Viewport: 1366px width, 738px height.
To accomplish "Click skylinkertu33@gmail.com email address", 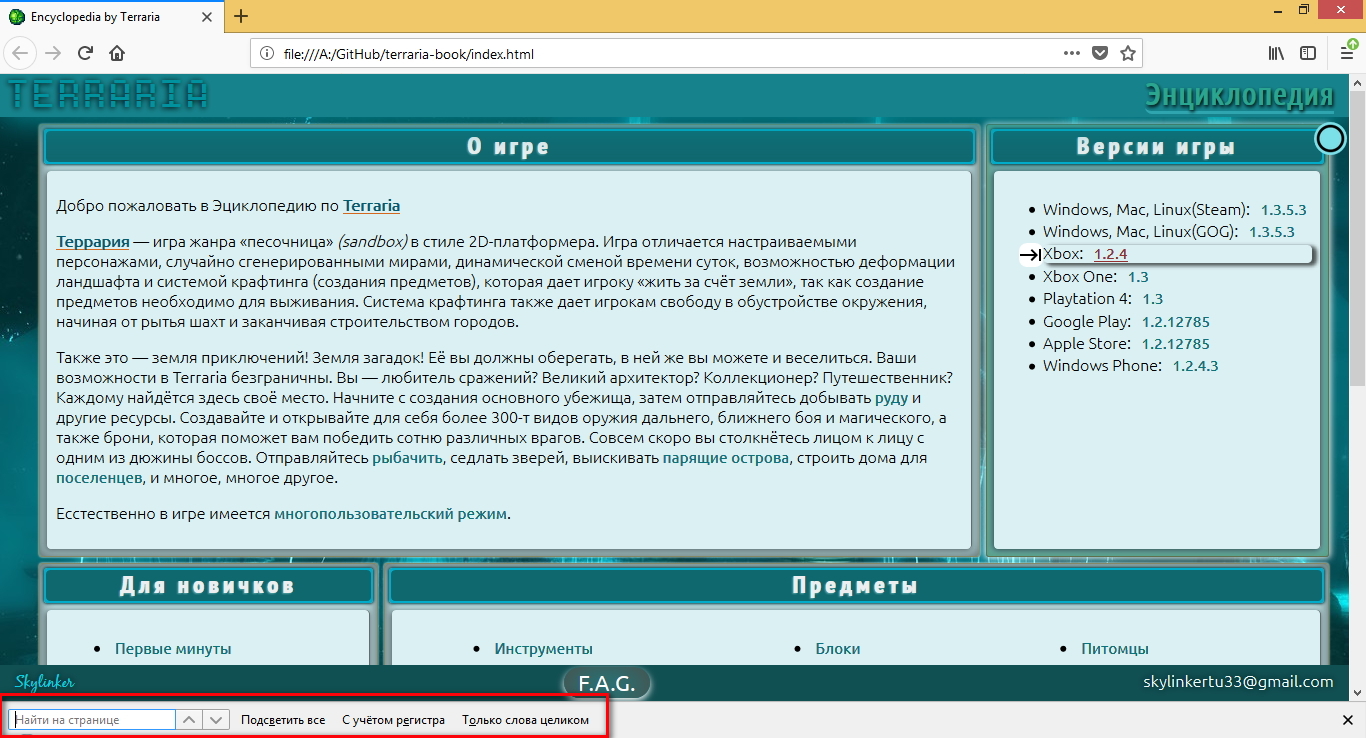I will (x=1238, y=682).
